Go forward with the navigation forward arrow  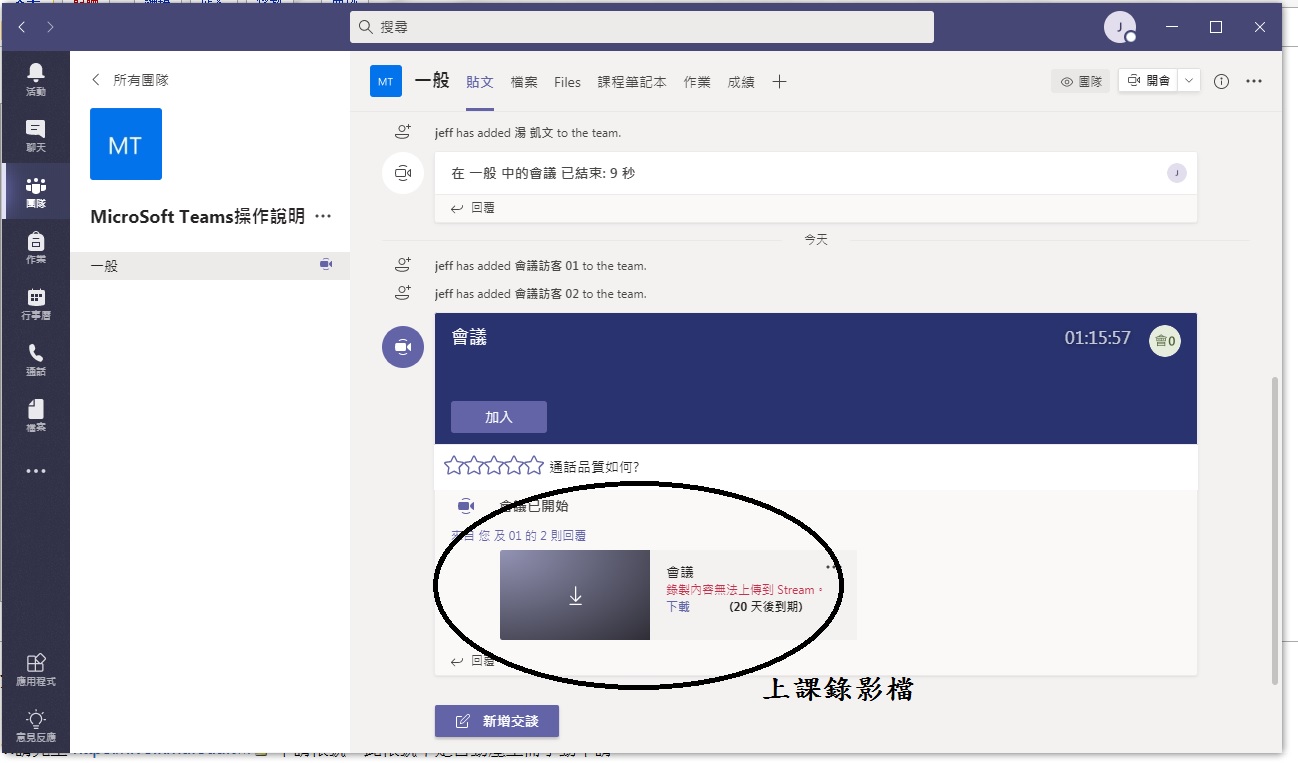coord(50,27)
